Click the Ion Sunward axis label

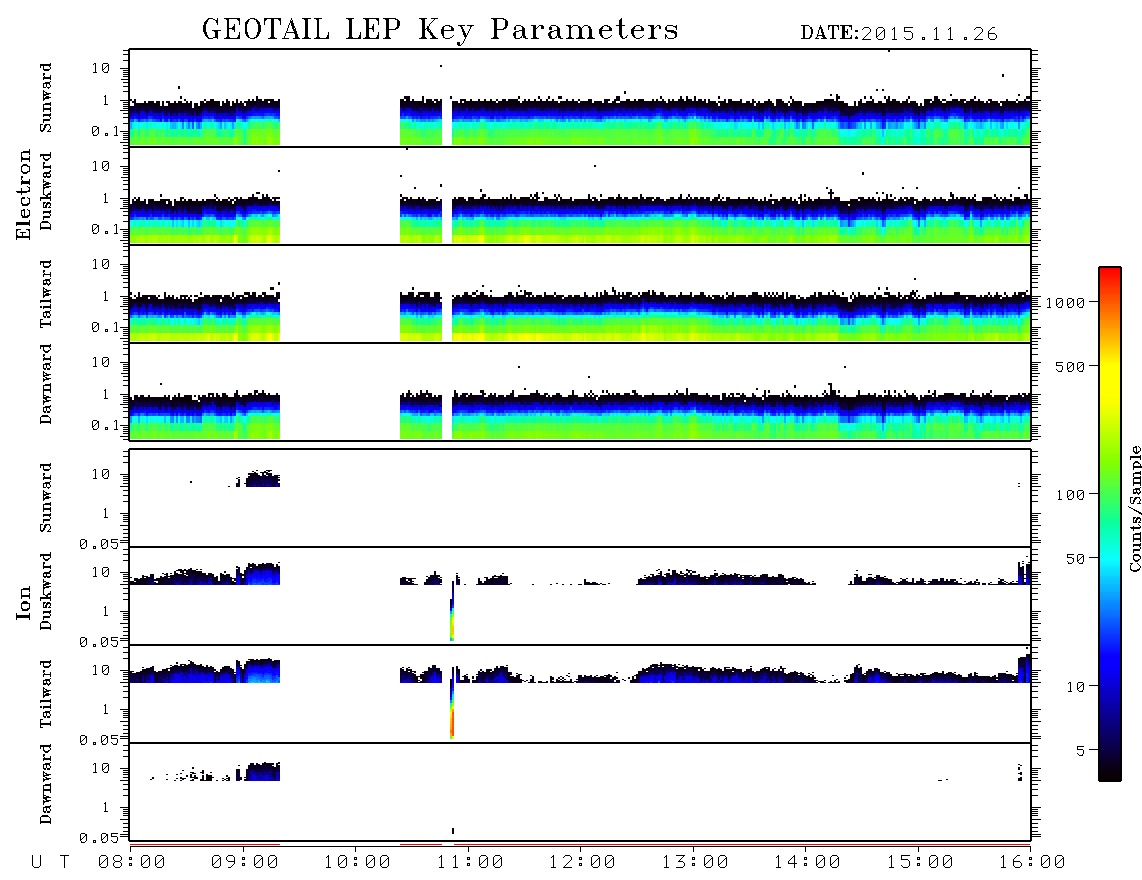click(46, 498)
